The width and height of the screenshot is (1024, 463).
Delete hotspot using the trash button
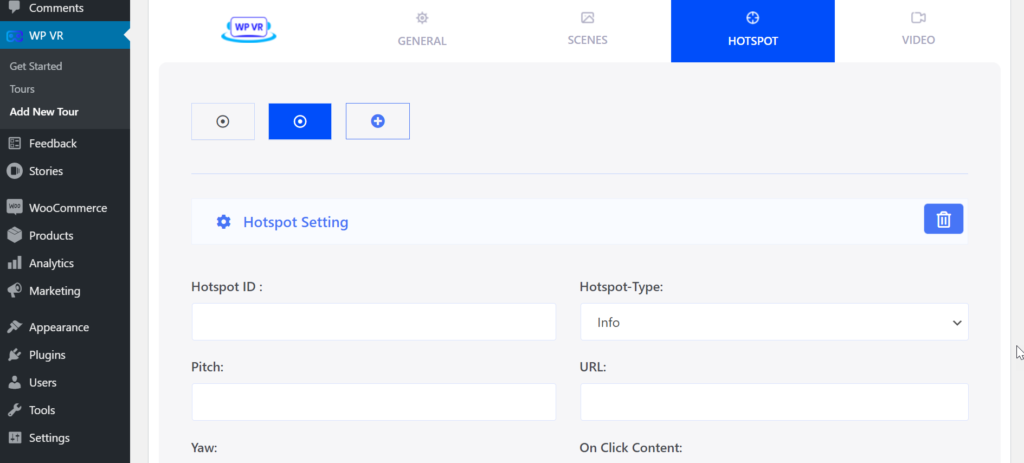pyautogui.click(x=943, y=219)
